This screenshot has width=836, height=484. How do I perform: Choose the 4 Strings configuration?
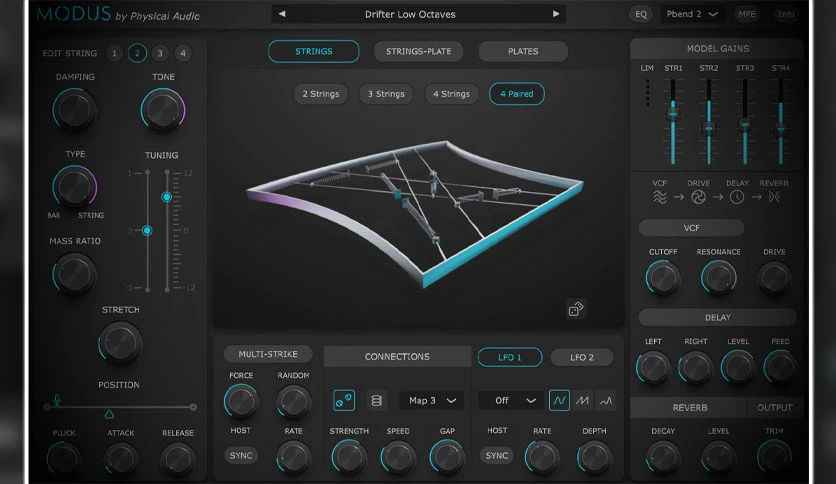pos(452,94)
